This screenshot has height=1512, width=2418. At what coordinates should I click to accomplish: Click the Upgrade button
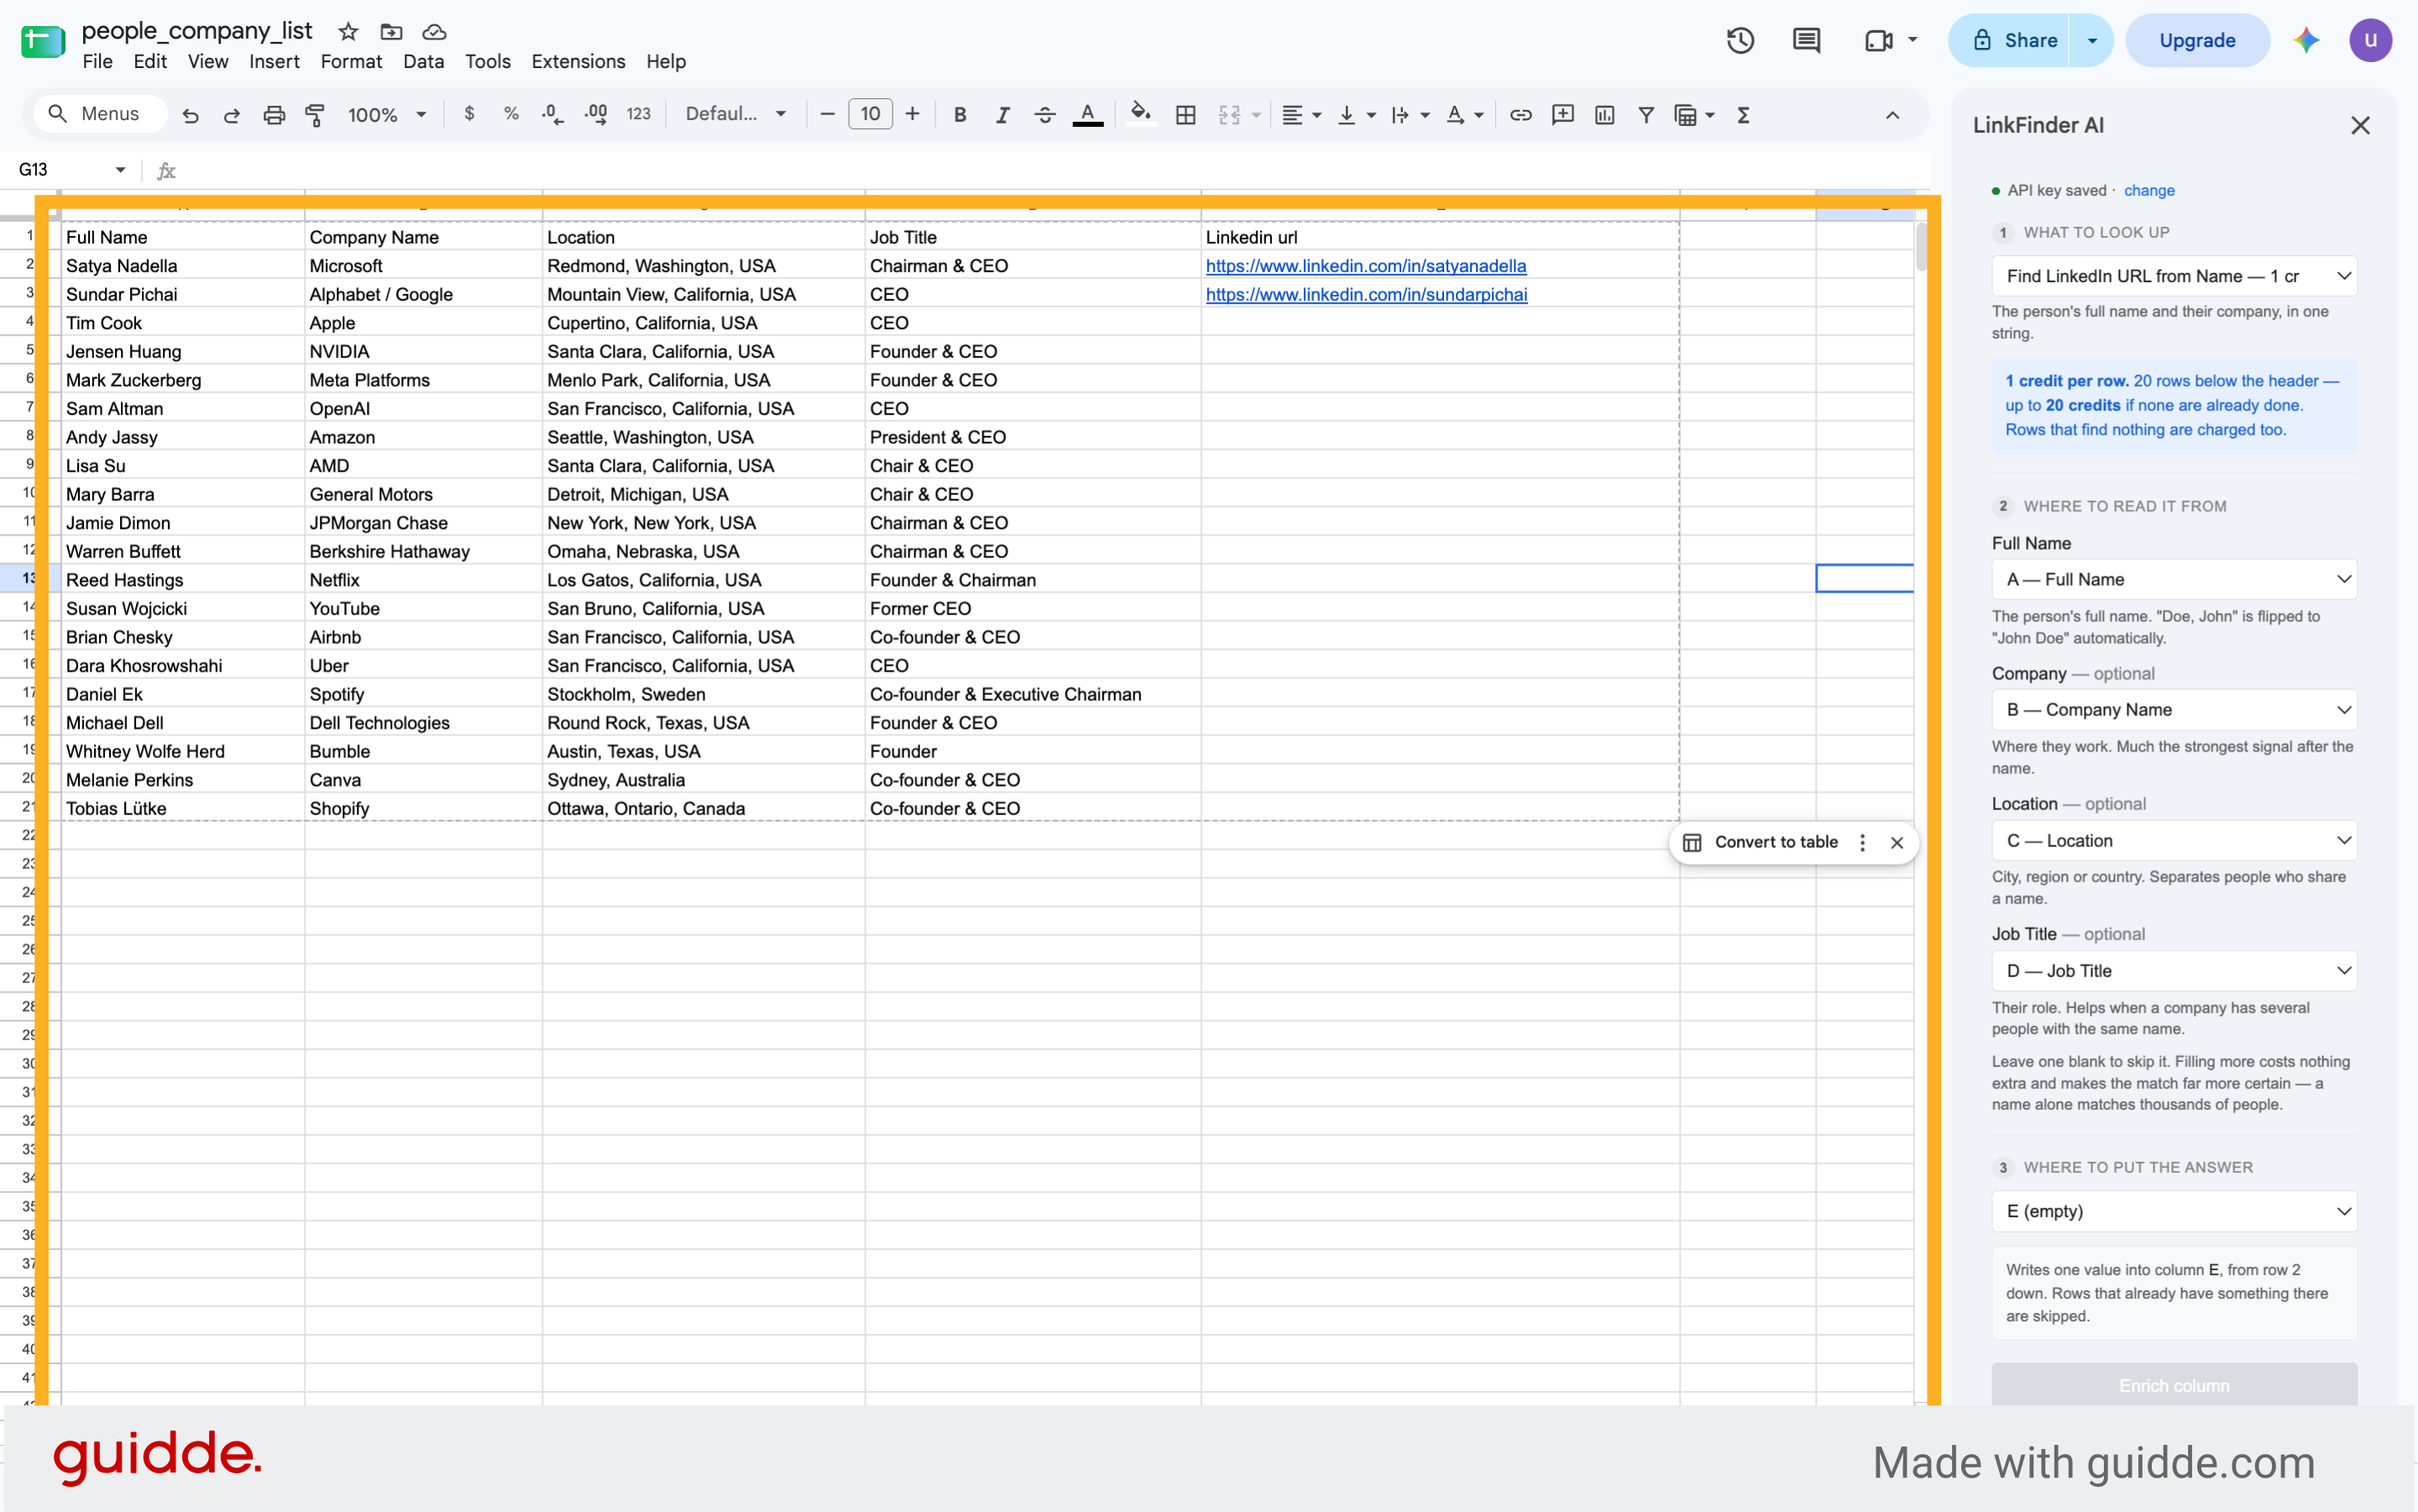(x=2197, y=40)
